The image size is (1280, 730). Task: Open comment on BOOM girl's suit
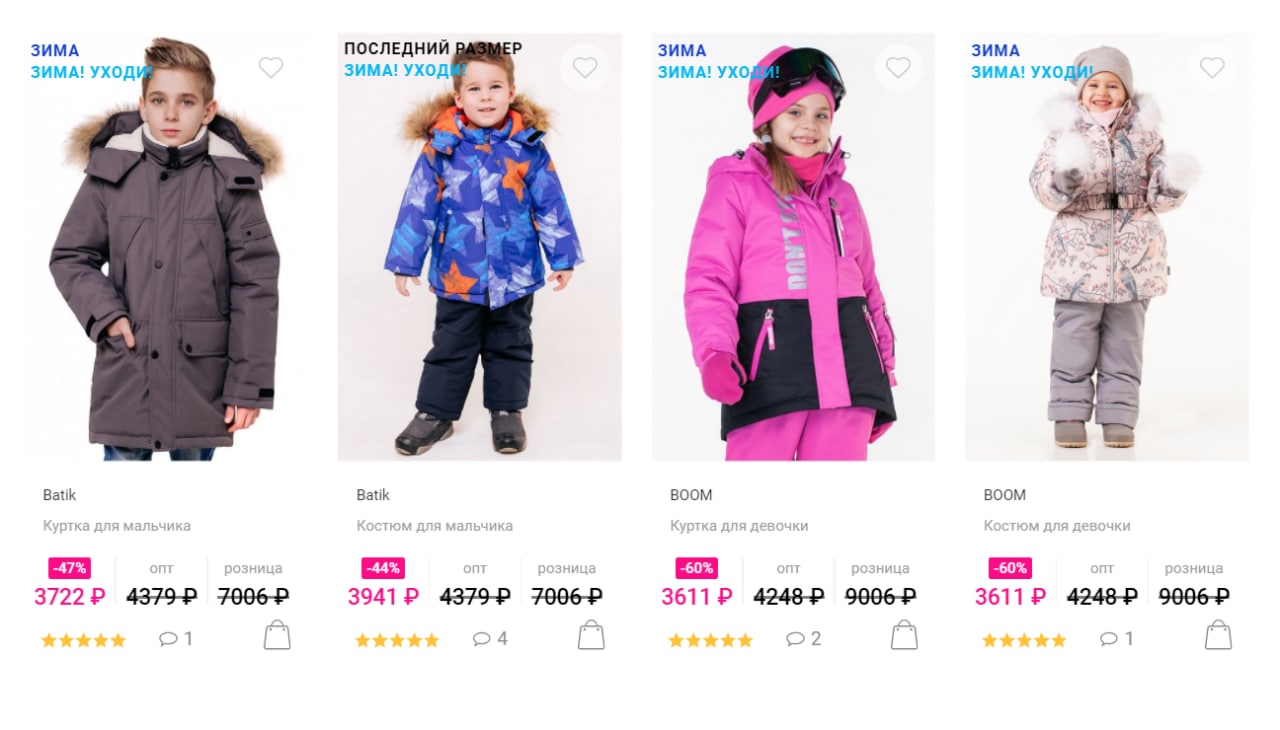[x=1117, y=639]
